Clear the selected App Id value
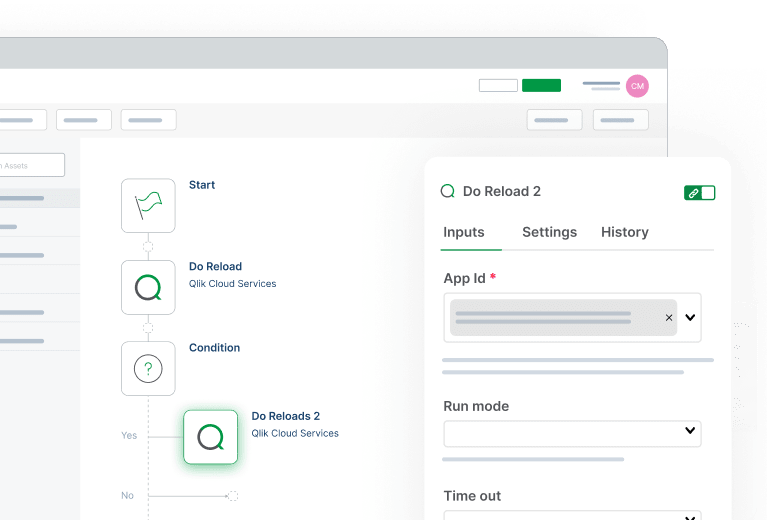The width and height of the screenshot is (767, 520). (669, 317)
